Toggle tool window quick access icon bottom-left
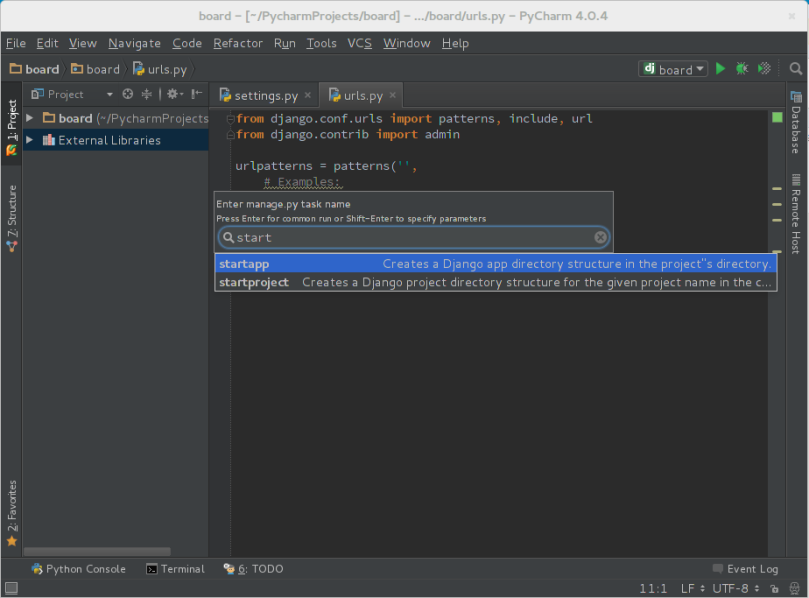809x598 pixels. (x=11, y=588)
